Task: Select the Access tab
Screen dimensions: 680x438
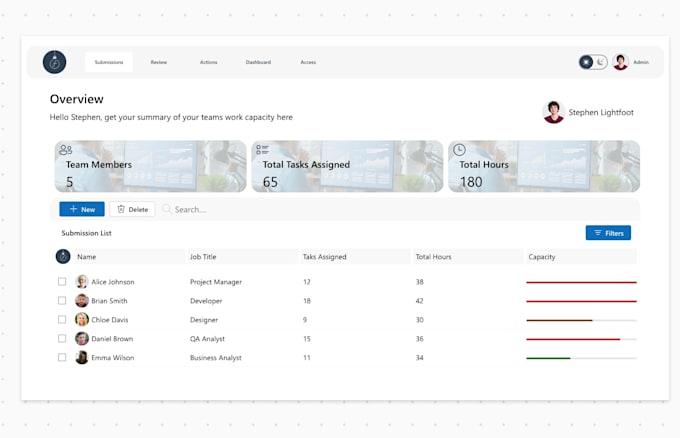Action: [308, 62]
